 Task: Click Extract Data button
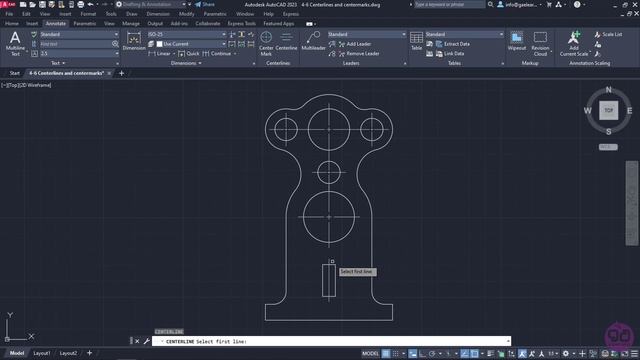(x=453, y=44)
